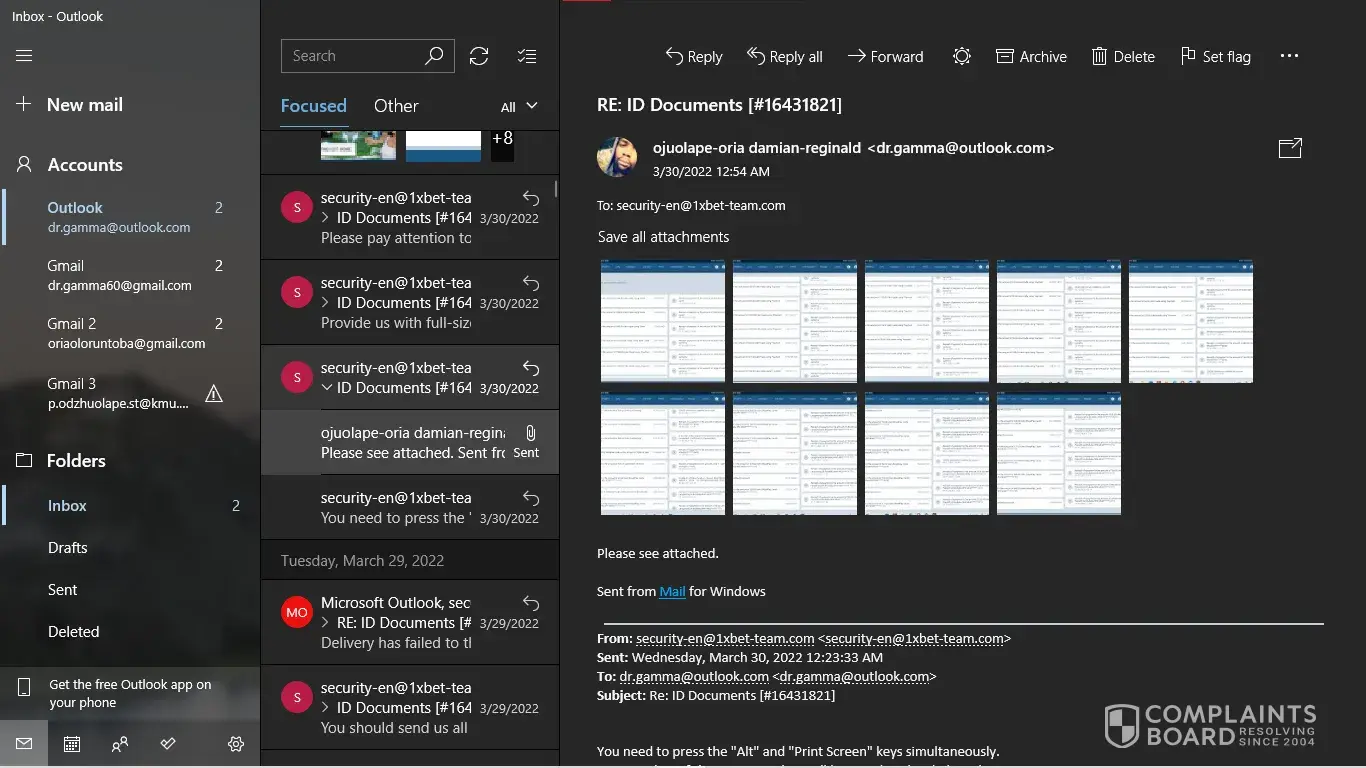Delete the open message

[1123, 57]
